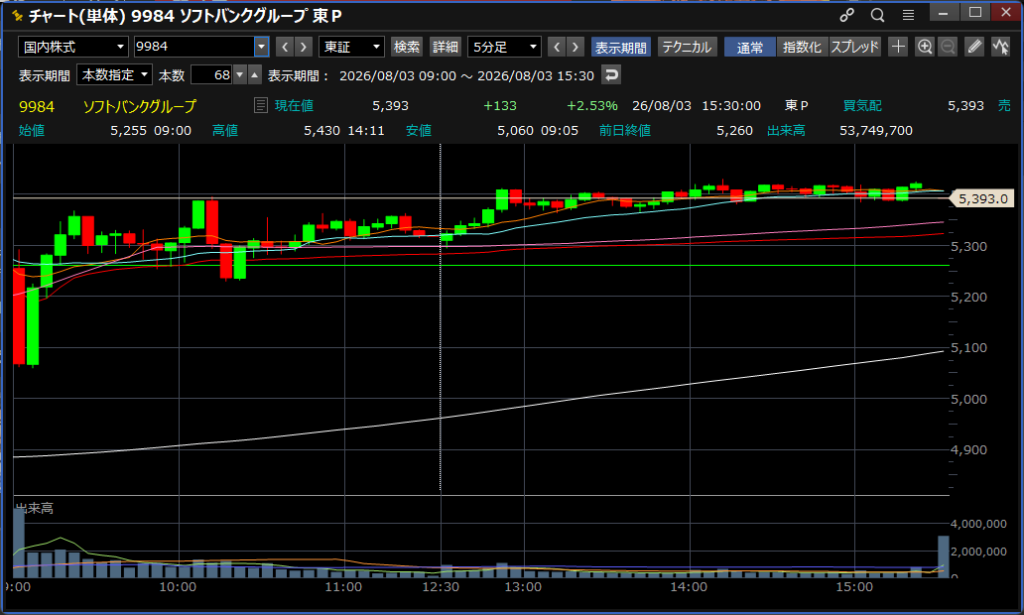The width and height of the screenshot is (1024, 615).
Task: Click the 詳細 details button
Action: pyautogui.click(x=445, y=47)
